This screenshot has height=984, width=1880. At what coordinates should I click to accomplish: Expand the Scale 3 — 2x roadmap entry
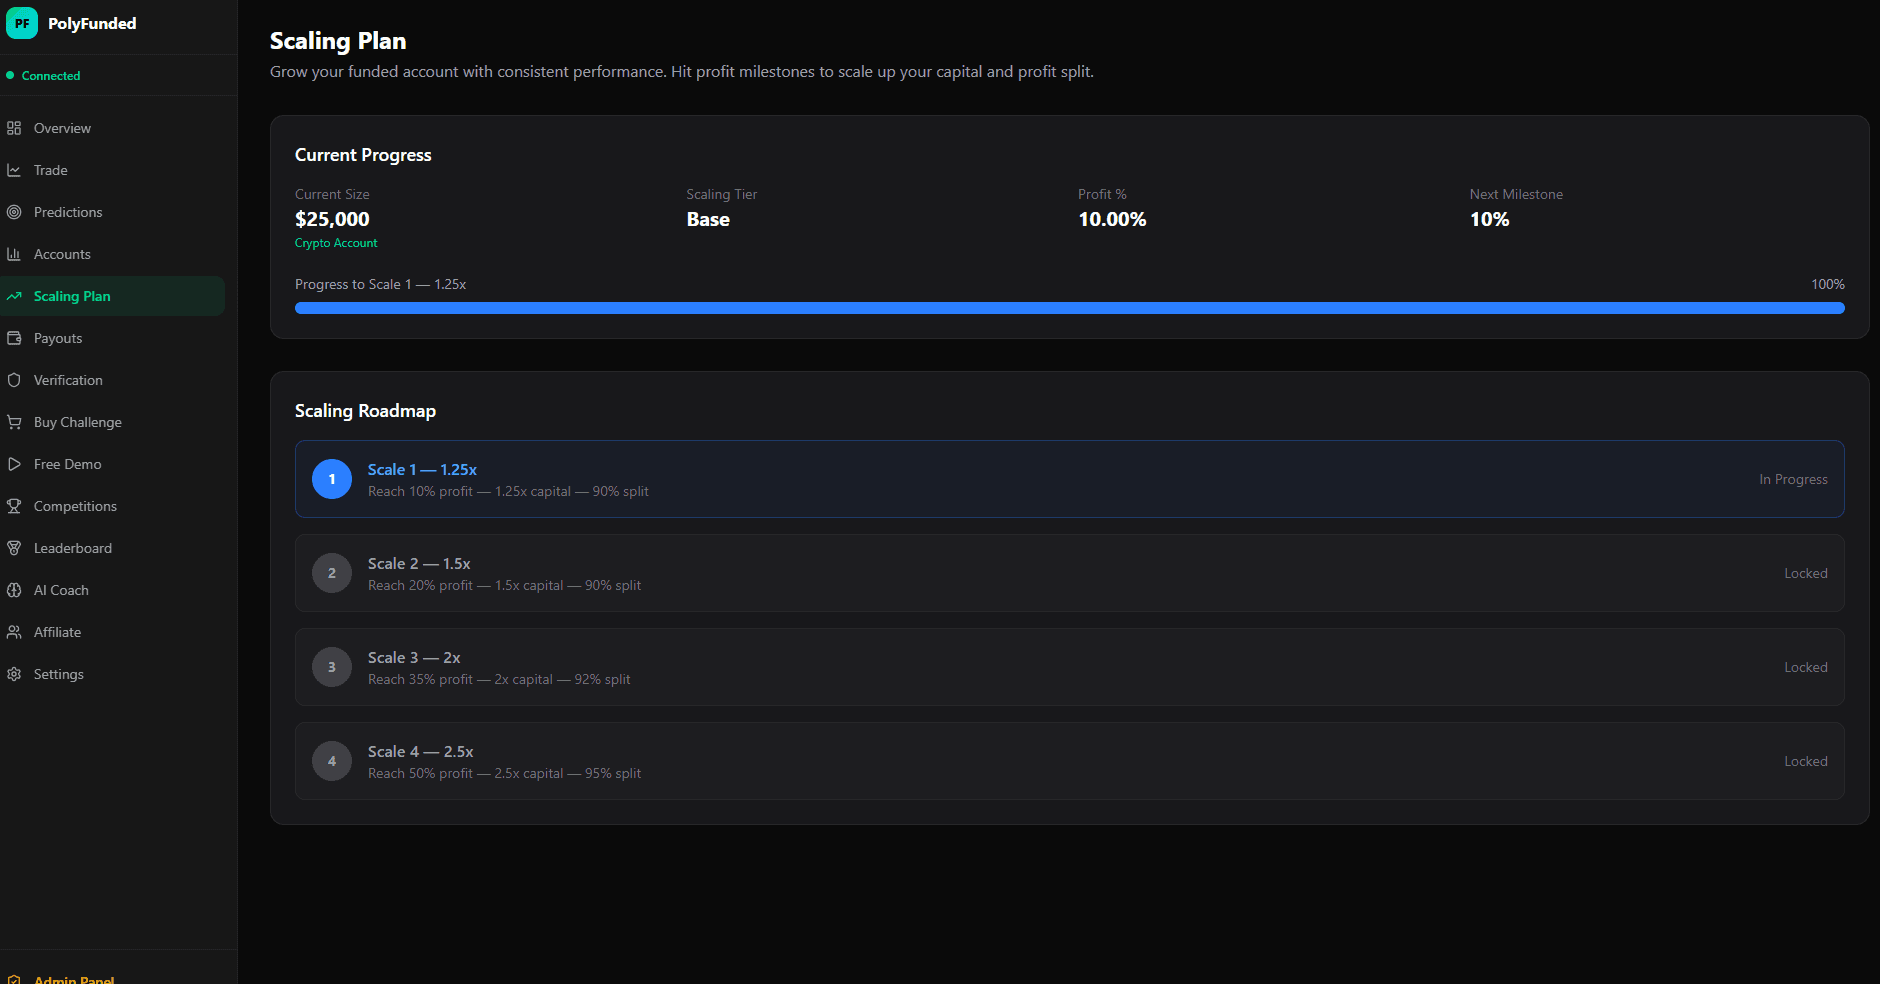tap(1068, 667)
